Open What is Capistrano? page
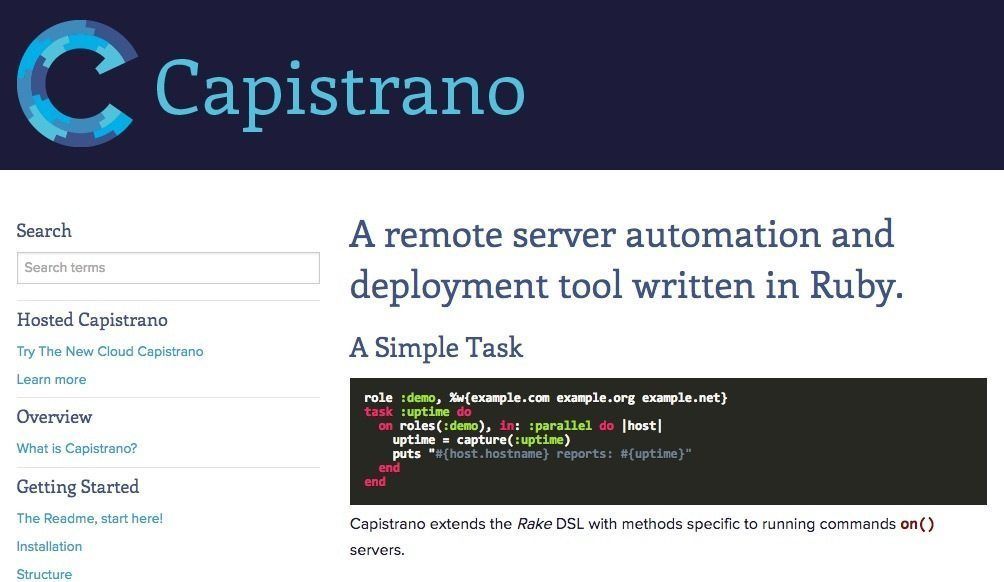Screen dimensions: 1004x582 point(77,449)
